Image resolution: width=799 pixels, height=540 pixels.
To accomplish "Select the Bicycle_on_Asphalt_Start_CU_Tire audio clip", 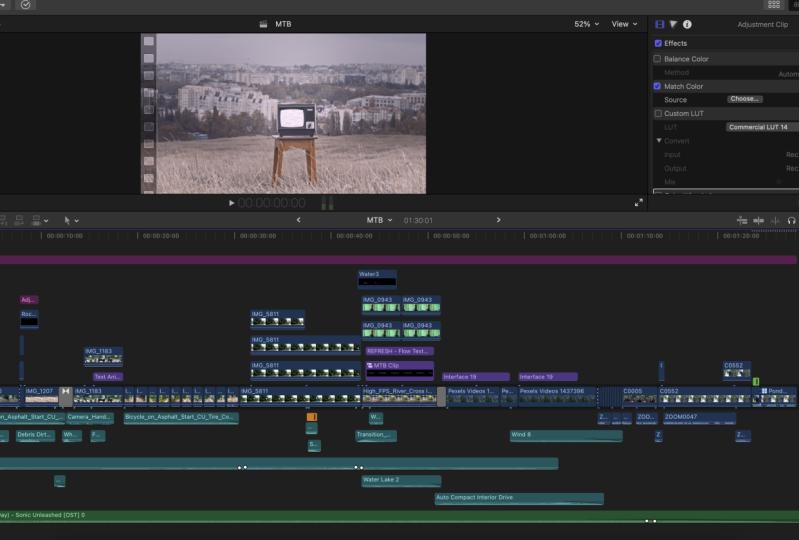I will tap(181, 418).
